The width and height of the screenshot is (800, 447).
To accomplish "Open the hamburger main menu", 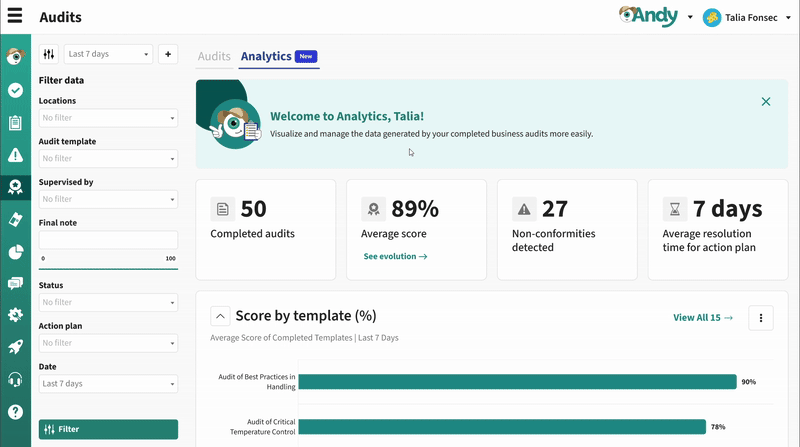I will click(x=15, y=17).
